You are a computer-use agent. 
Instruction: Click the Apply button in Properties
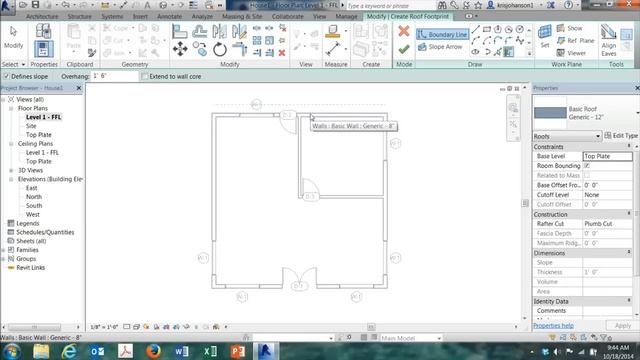pos(622,326)
